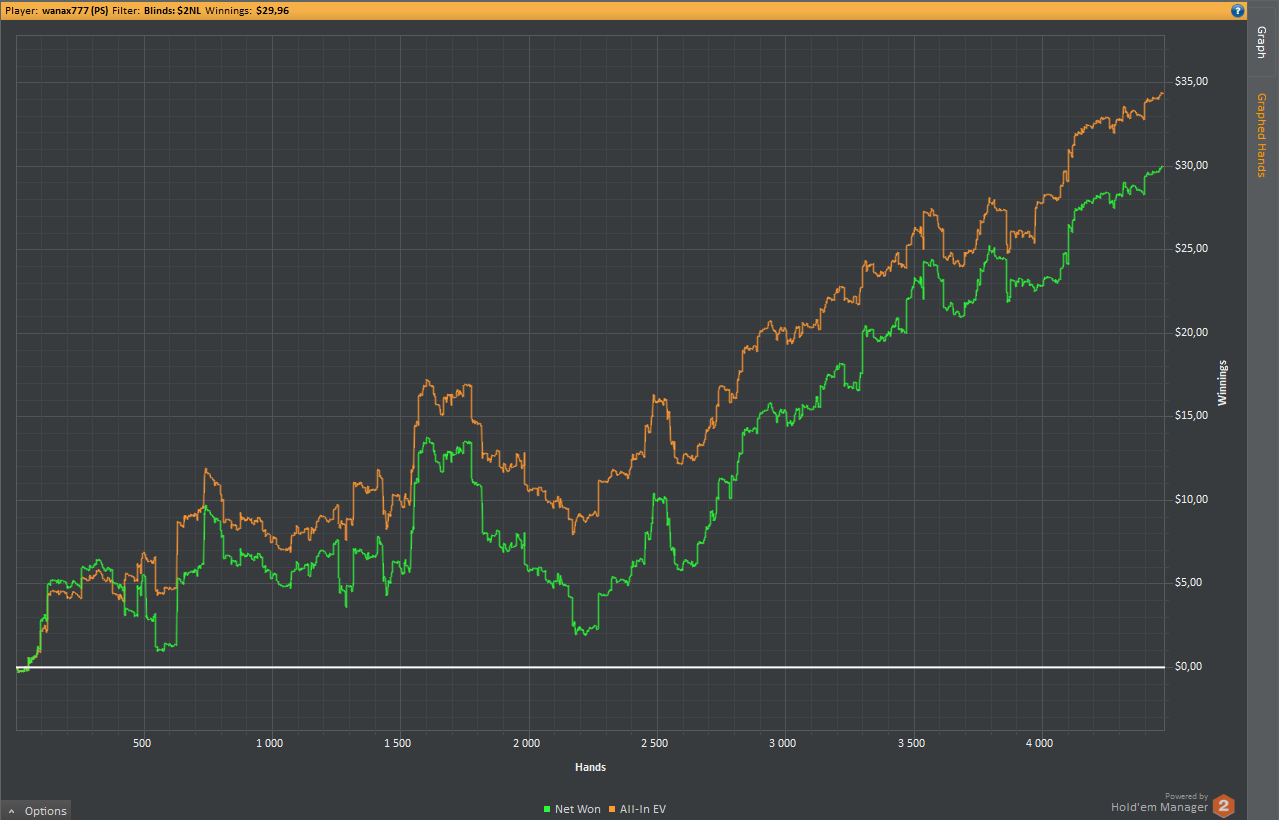Click the orange All-In EV color square
This screenshot has height=820, width=1279.
click(611, 809)
